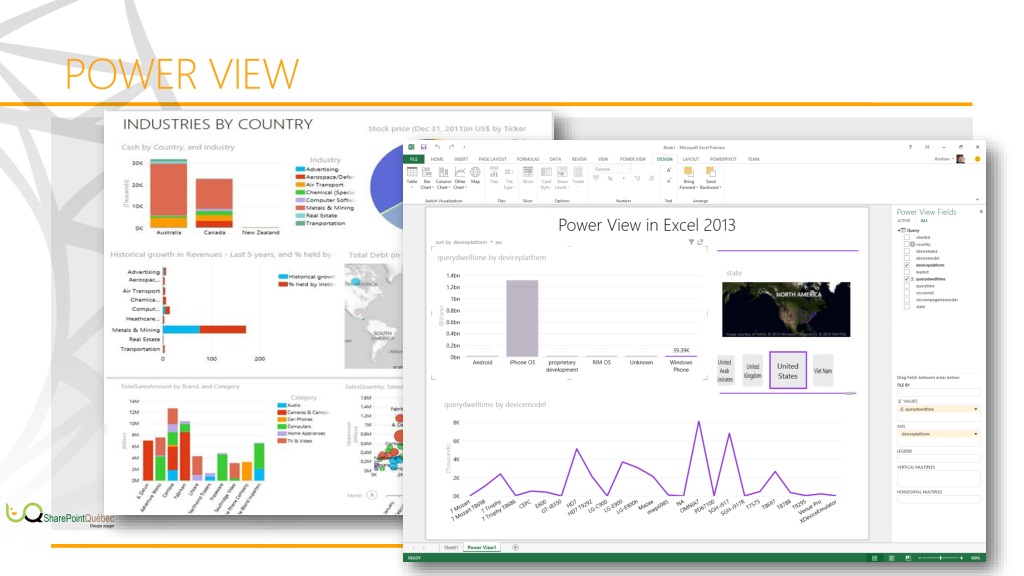The width and height of the screenshot is (1024, 576).
Task: Click the TILE BY field box
Action: (938, 392)
